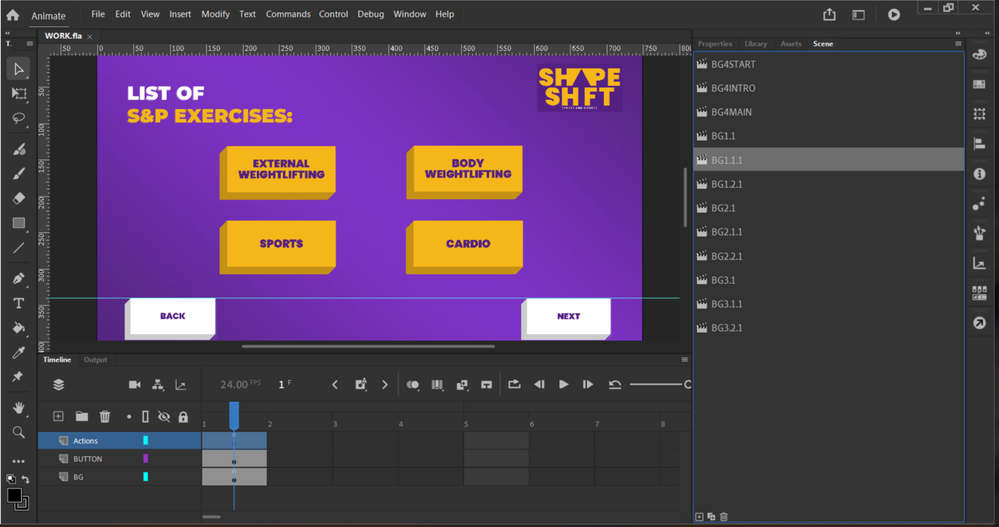Screen dimensions: 999x527
Task: Open the Commands menu
Action: [288, 14]
